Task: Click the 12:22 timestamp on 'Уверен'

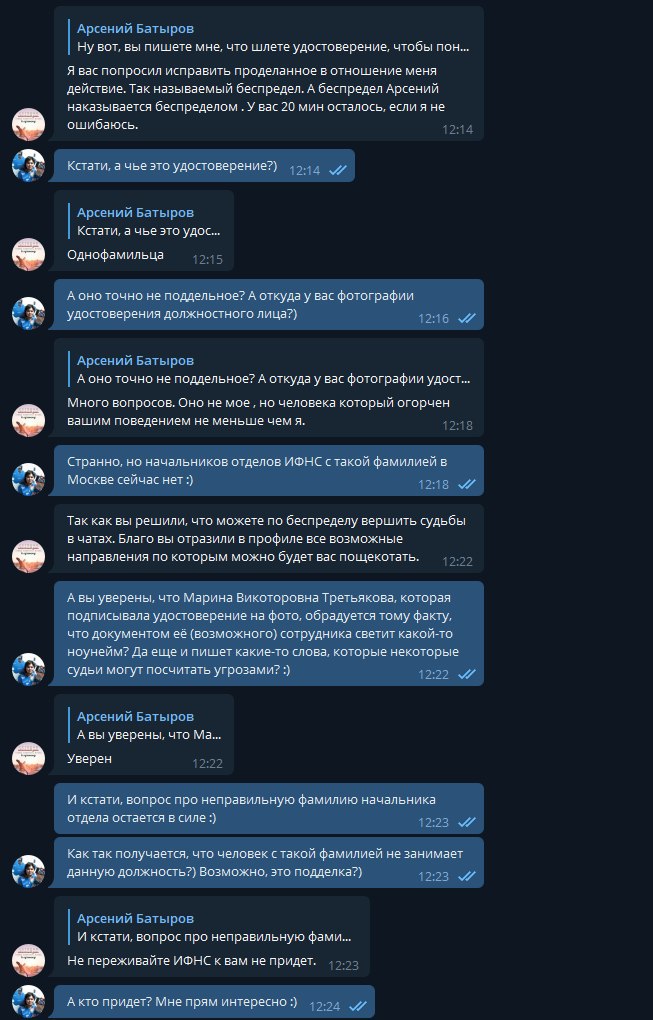Action: [207, 764]
